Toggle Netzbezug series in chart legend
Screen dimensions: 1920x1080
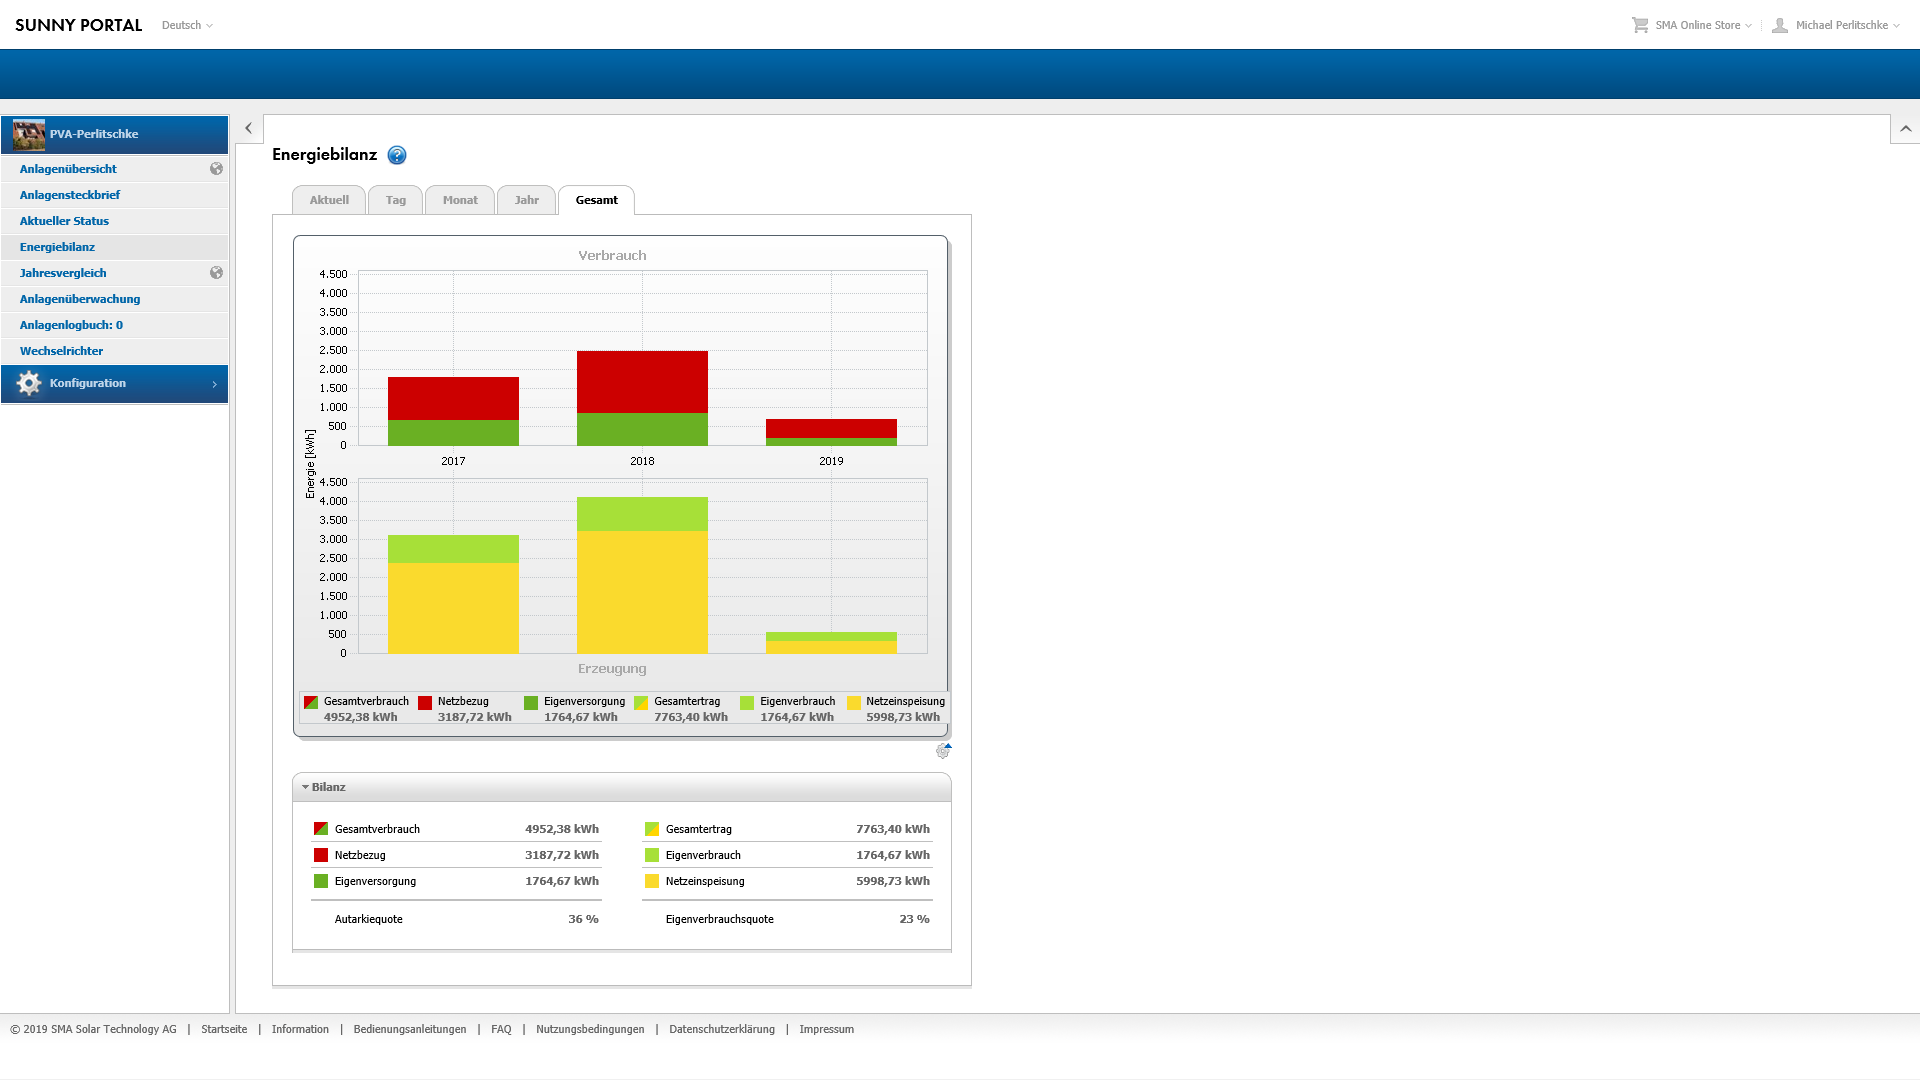click(x=462, y=702)
